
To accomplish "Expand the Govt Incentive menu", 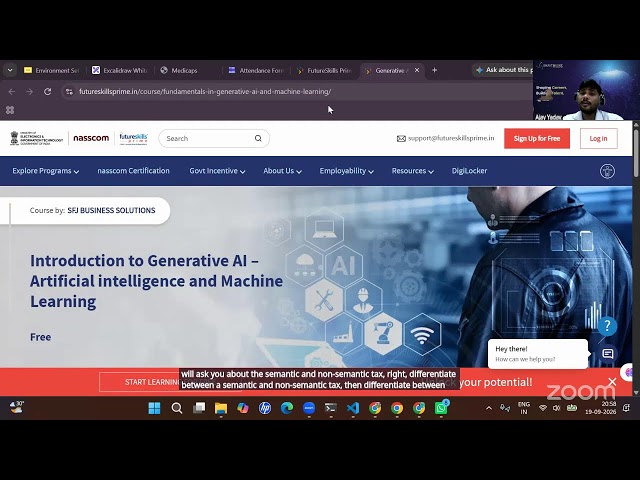I will [x=217, y=171].
